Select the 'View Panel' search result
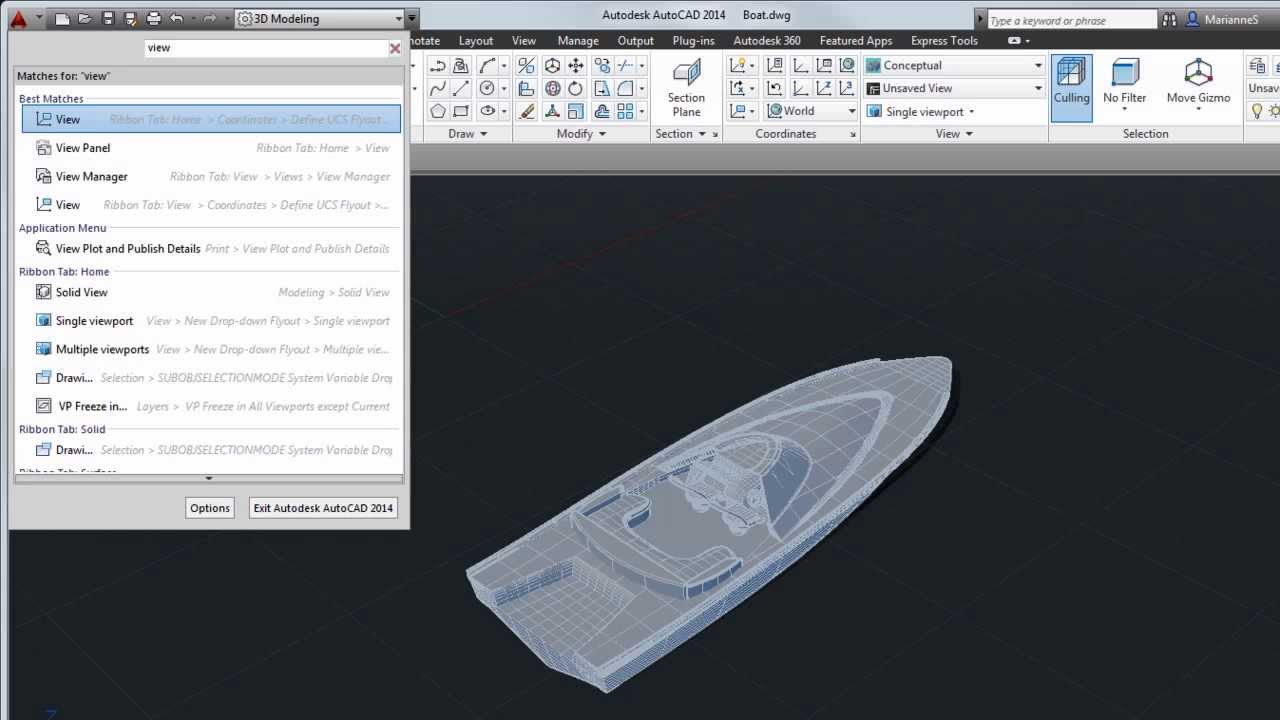The width and height of the screenshot is (1280, 720). point(211,148)
